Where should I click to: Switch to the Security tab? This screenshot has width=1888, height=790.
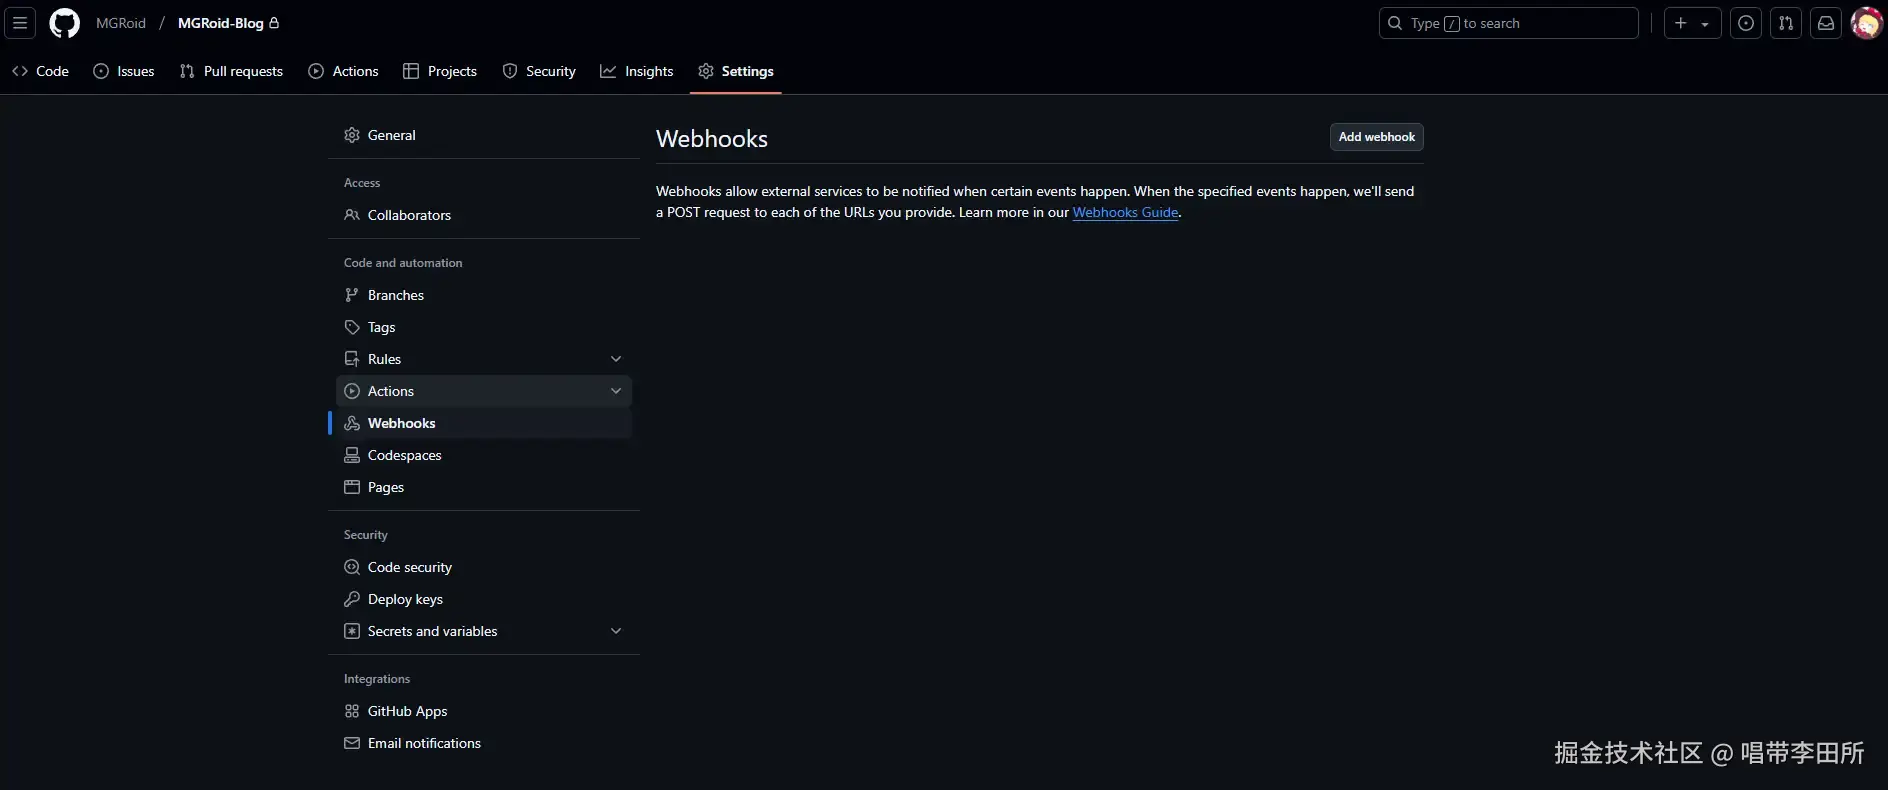coord(540,71)
